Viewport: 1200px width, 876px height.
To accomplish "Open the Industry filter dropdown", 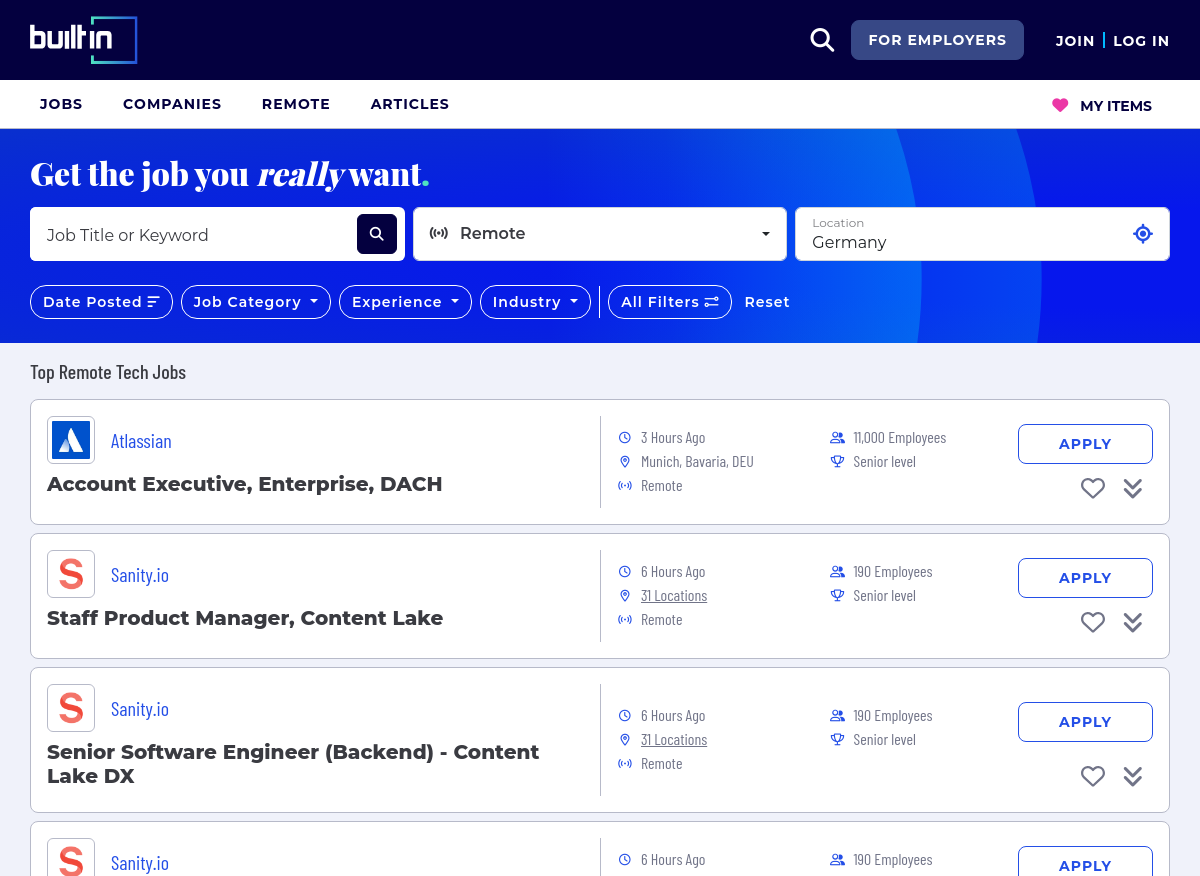I will point(535,302).
